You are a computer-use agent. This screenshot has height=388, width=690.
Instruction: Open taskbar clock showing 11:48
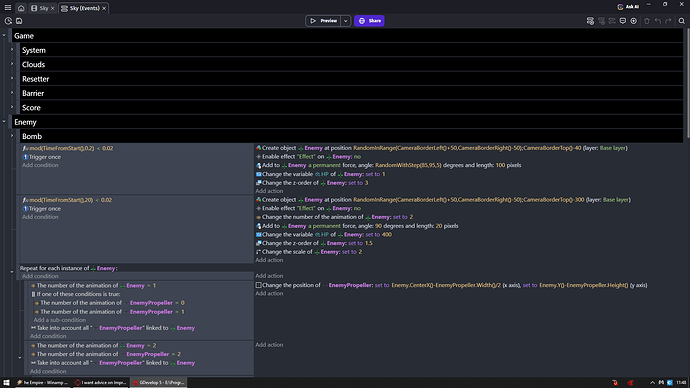(x=681, y=382)
